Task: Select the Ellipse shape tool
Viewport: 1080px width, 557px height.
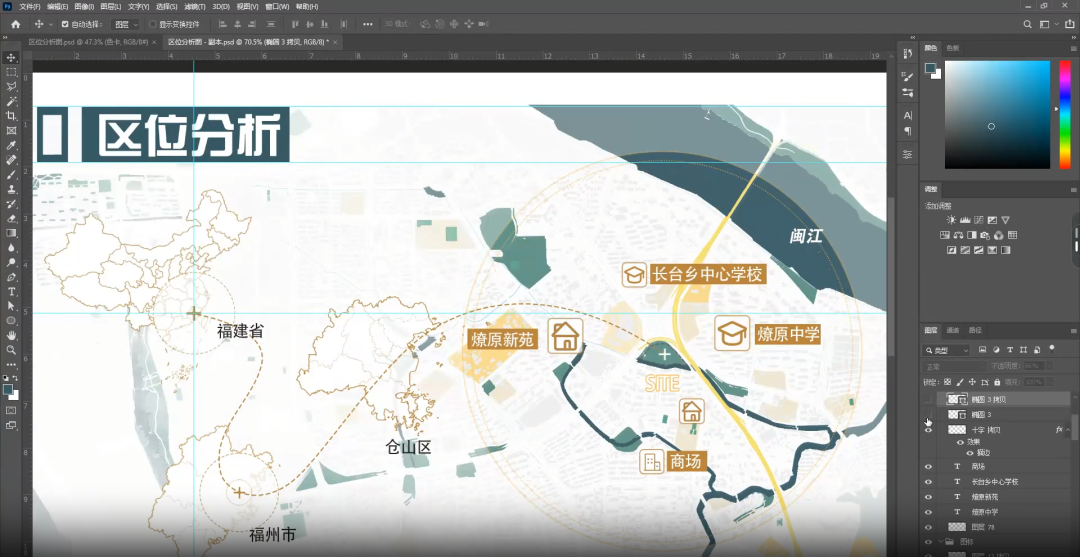Action: coord(11,321)
